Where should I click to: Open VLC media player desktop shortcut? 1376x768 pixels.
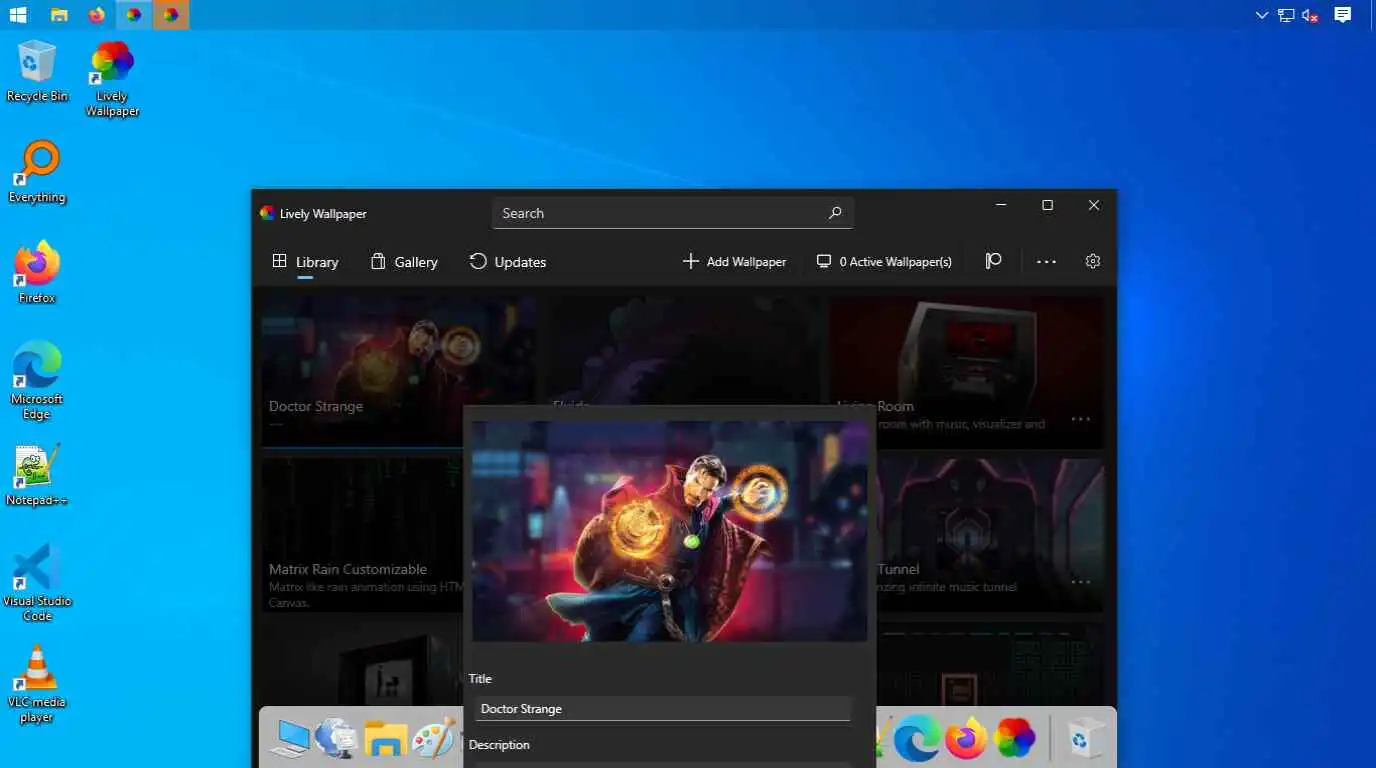pos(37,684)
